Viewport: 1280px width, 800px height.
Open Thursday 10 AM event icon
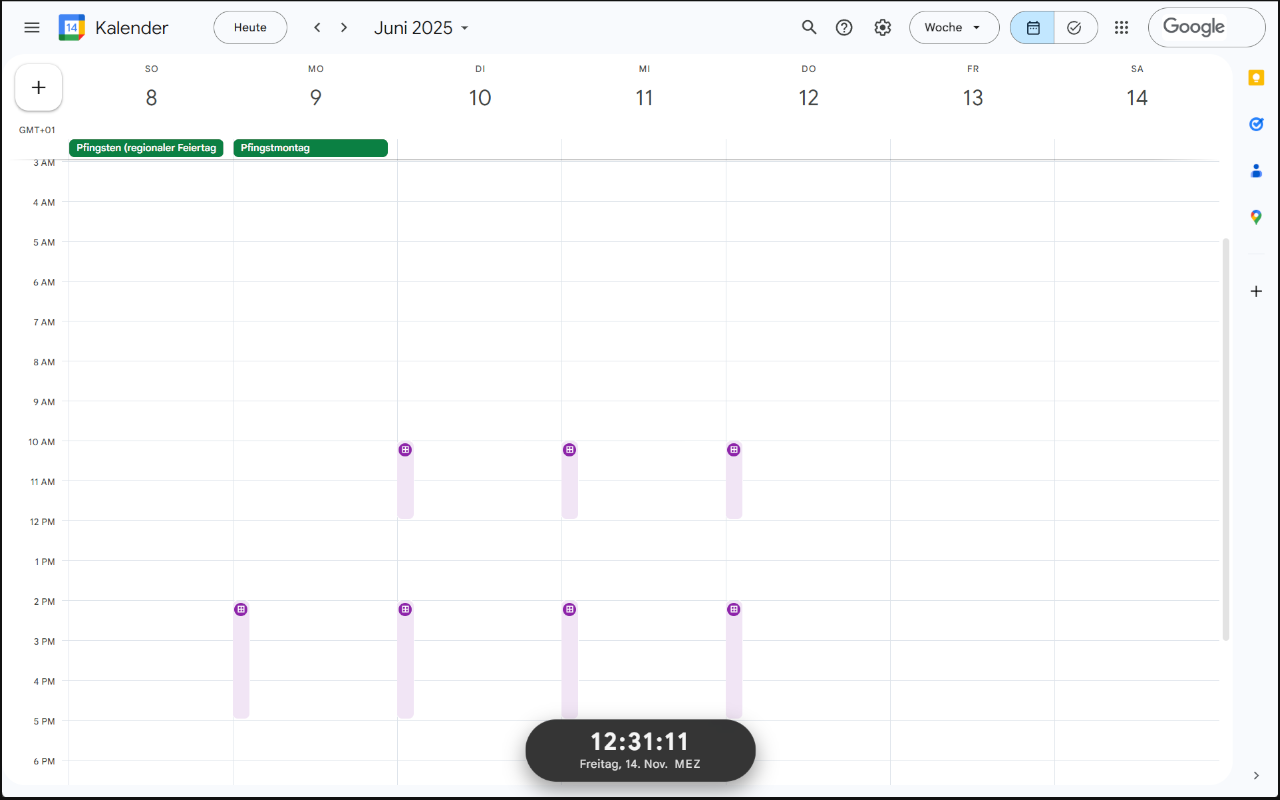point(734,450)
